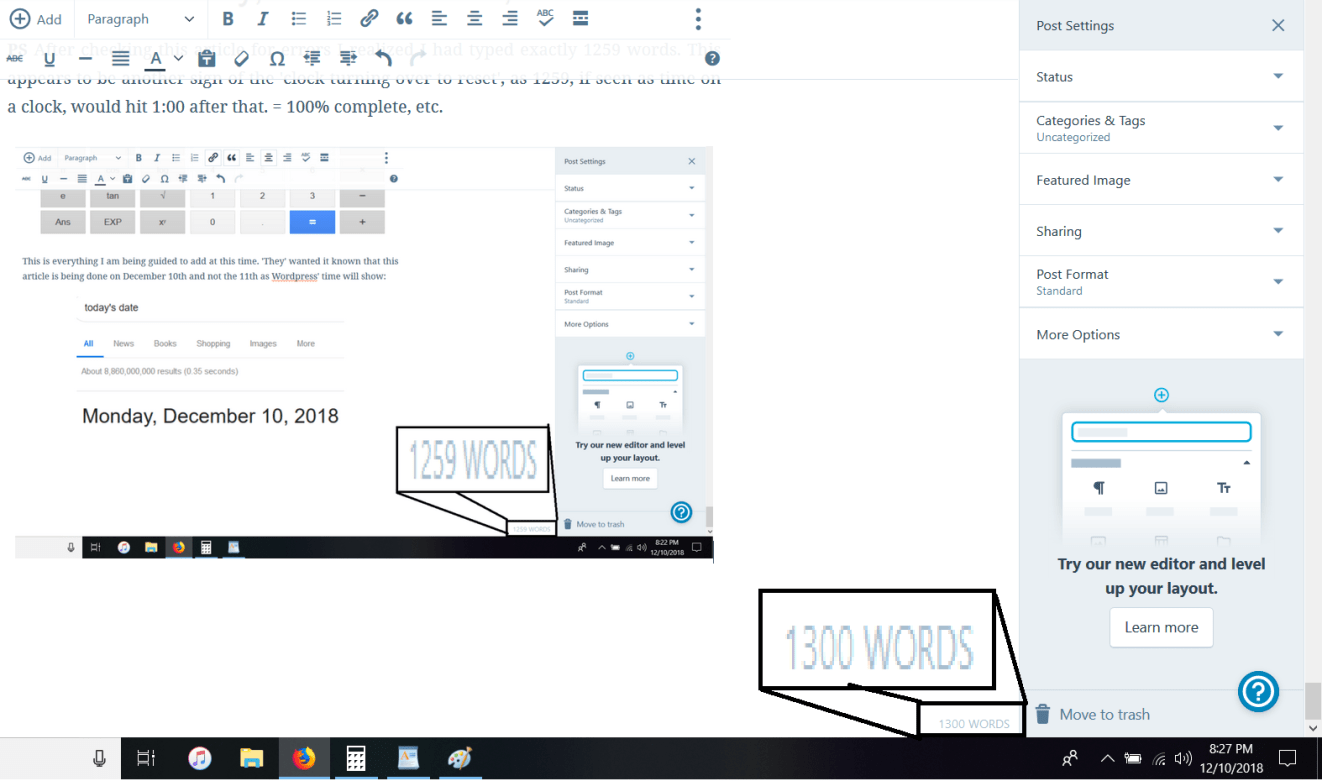
Task: Open Firefox from the taskbar
Action: (x=303, y=759)
